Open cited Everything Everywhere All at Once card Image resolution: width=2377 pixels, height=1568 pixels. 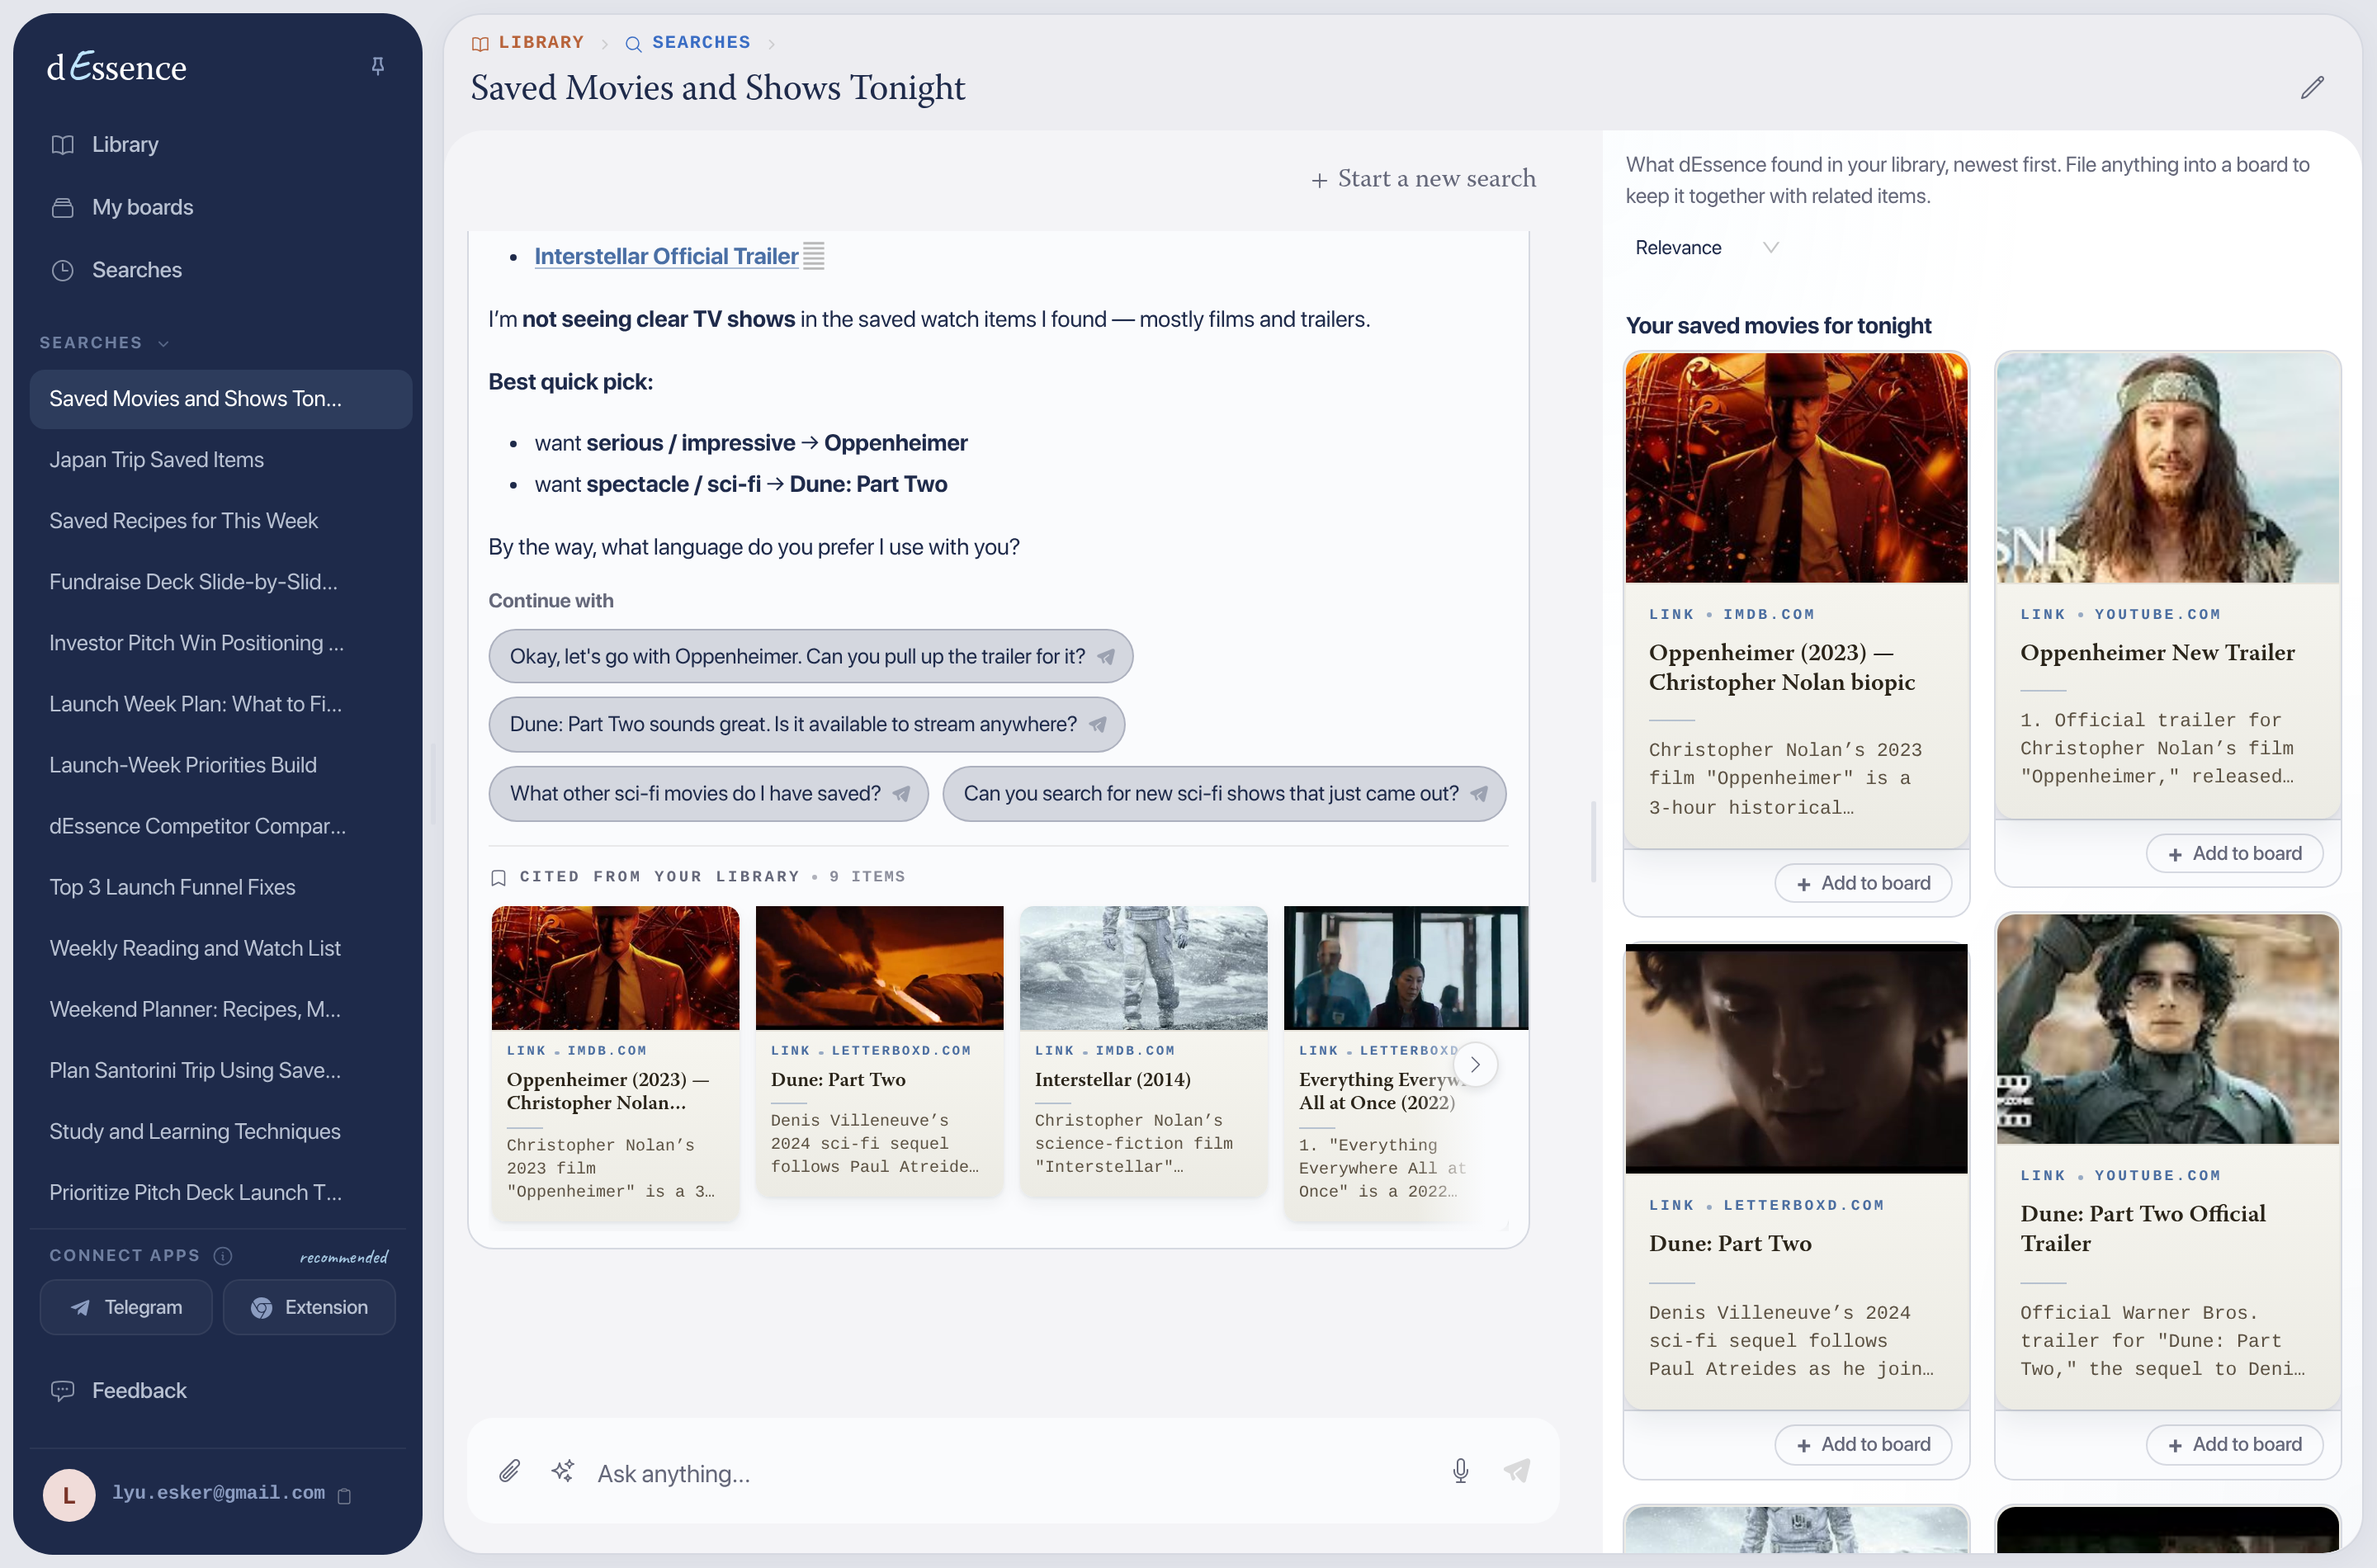1405,1062
